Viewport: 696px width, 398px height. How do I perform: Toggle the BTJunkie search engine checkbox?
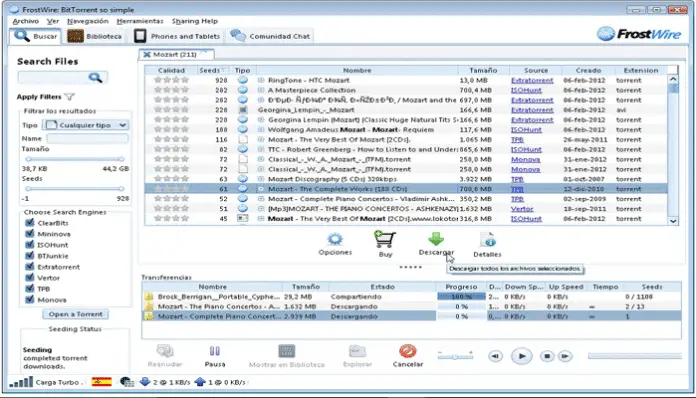point(30,256)
